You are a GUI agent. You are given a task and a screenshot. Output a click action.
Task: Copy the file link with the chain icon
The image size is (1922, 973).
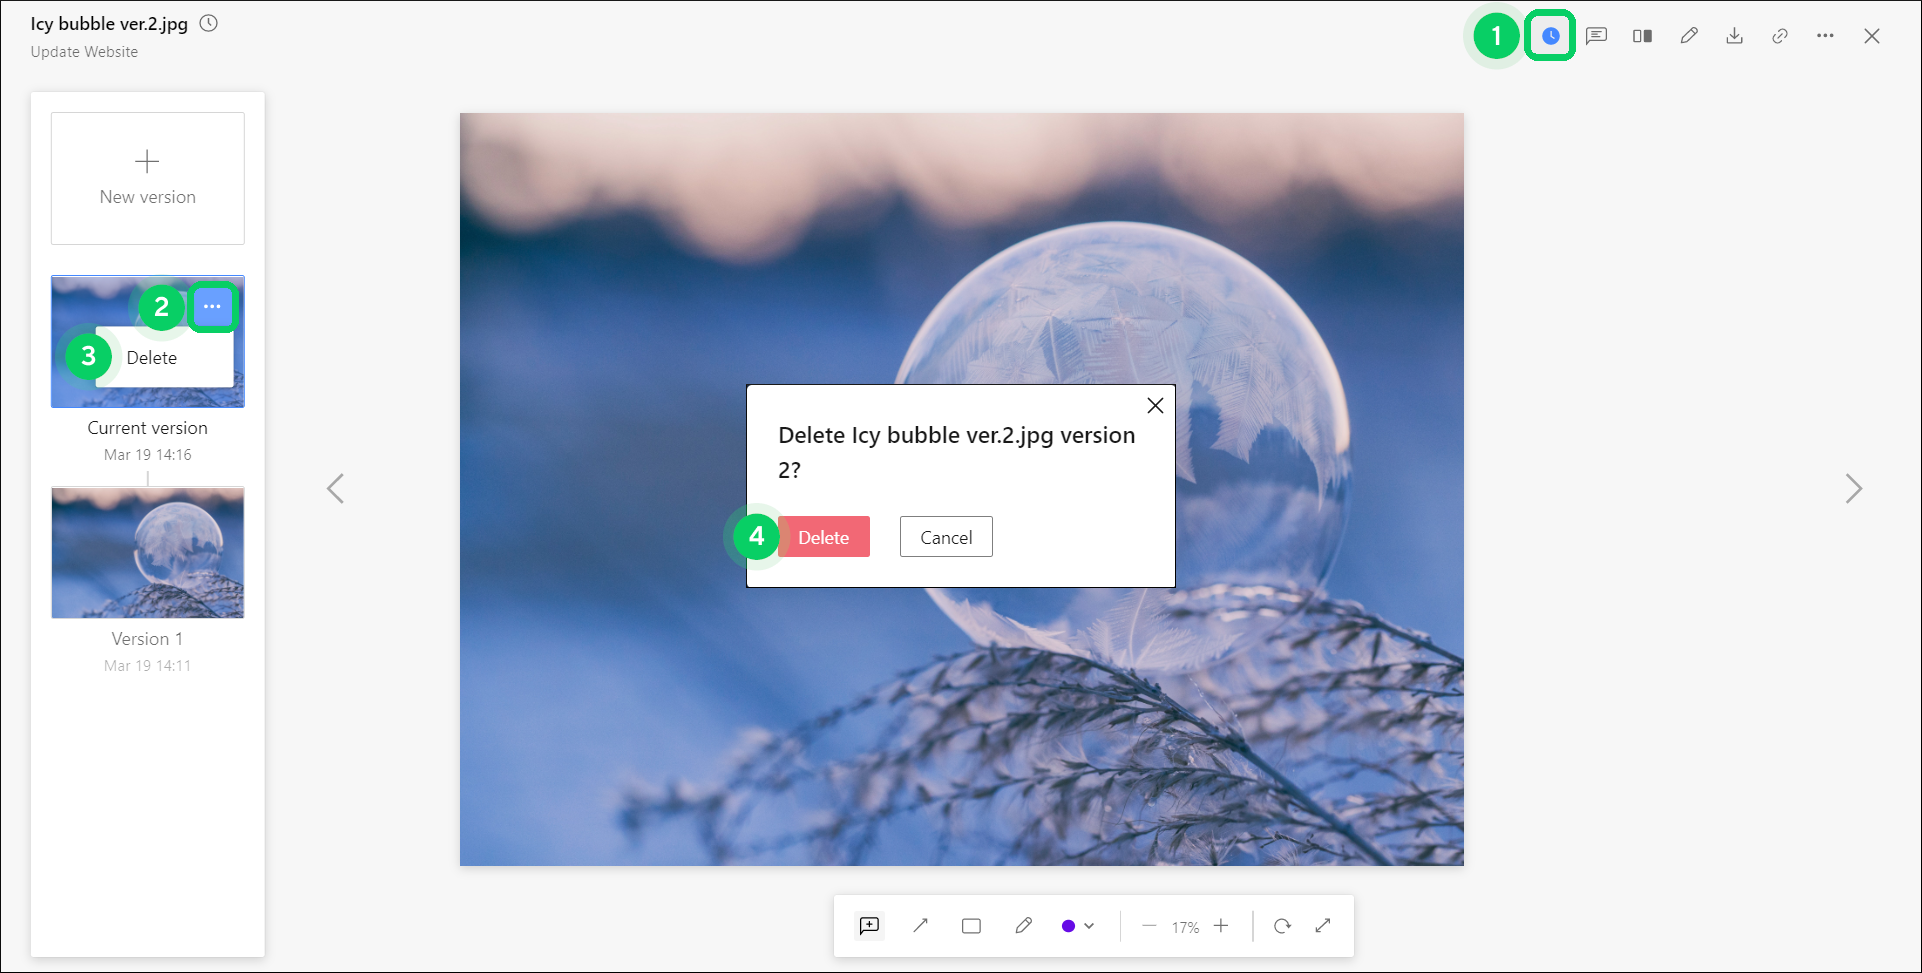(x=1780, y=36)
